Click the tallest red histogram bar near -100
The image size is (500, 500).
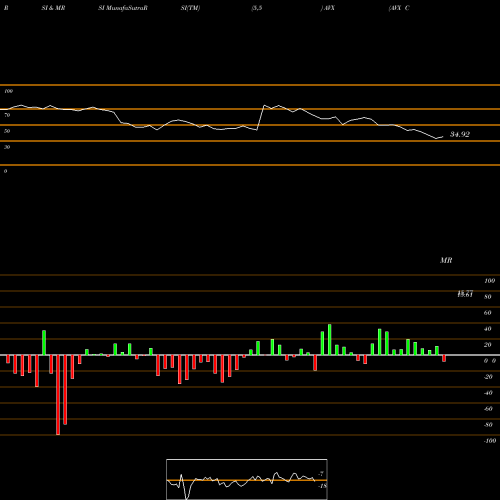pyautogui.click(x=58, y=395)
